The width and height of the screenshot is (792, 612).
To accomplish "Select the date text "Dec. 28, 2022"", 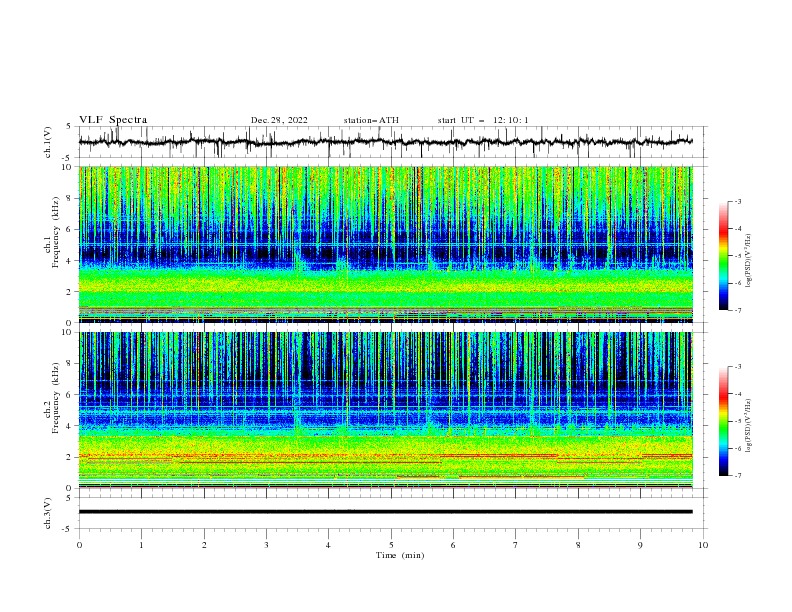I will click(x=279, y=120).
